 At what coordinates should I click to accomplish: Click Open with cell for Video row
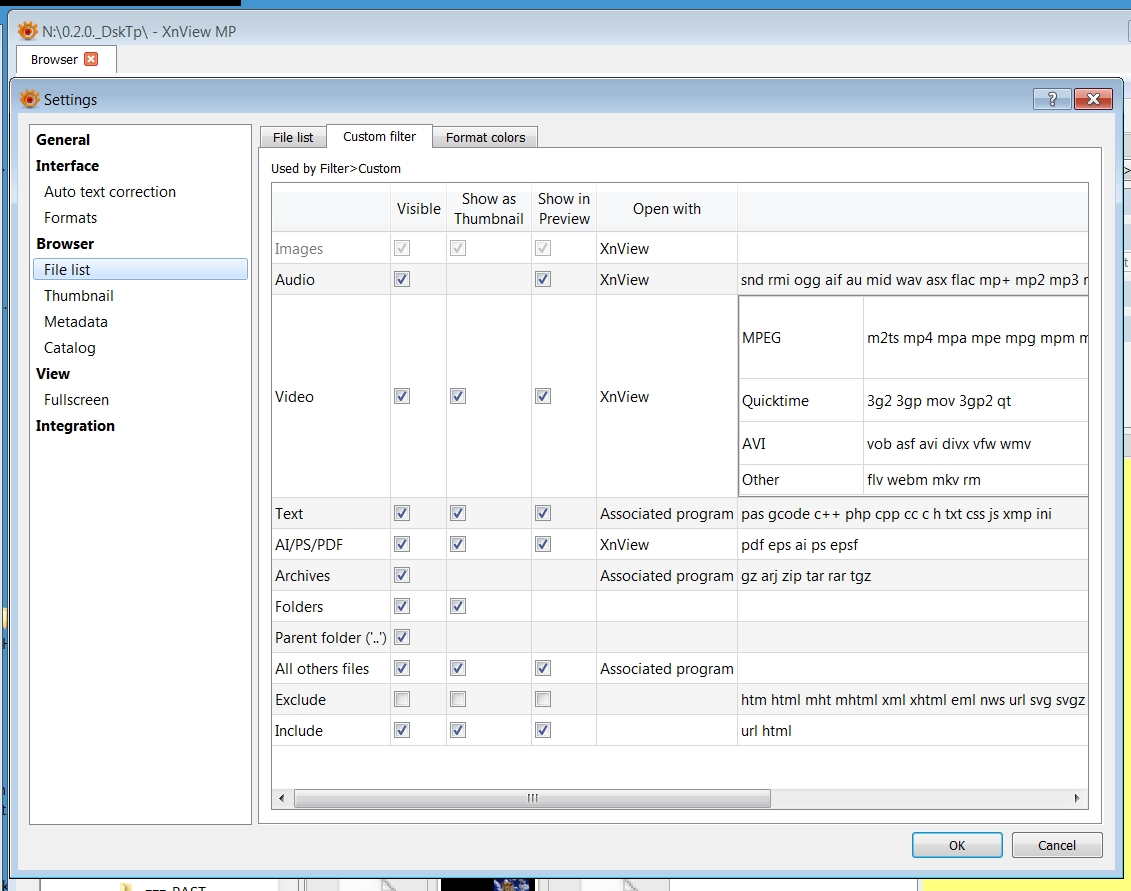pyautogui.click(x=666, y=397)
